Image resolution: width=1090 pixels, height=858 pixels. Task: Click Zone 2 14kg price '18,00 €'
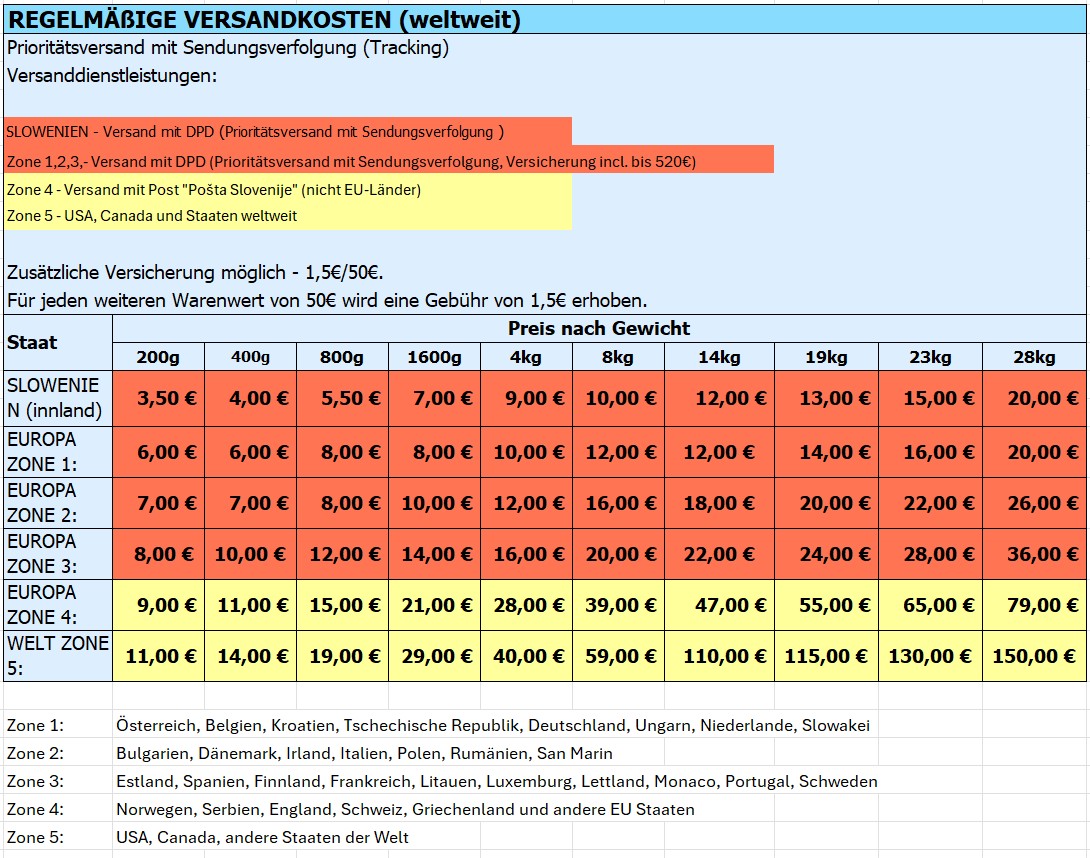point(719,503)
